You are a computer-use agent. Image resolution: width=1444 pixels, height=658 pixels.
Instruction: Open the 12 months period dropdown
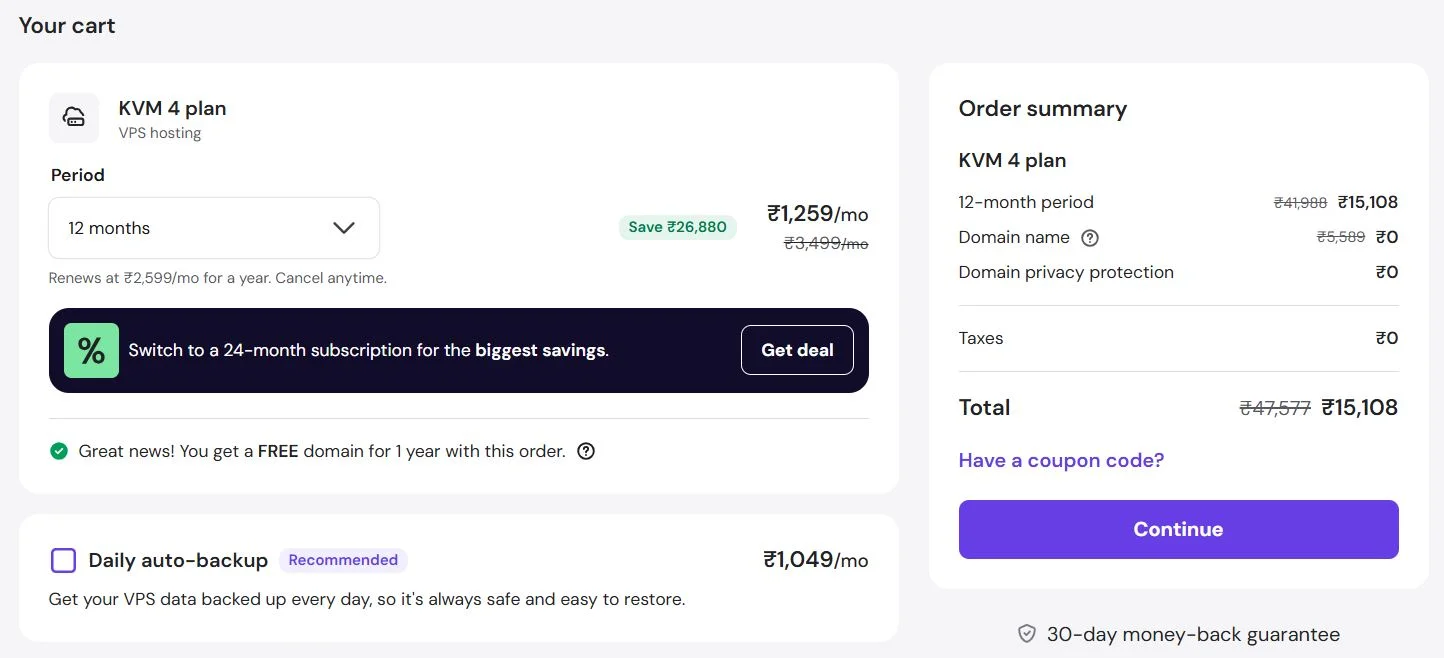[x=214, y=228]
